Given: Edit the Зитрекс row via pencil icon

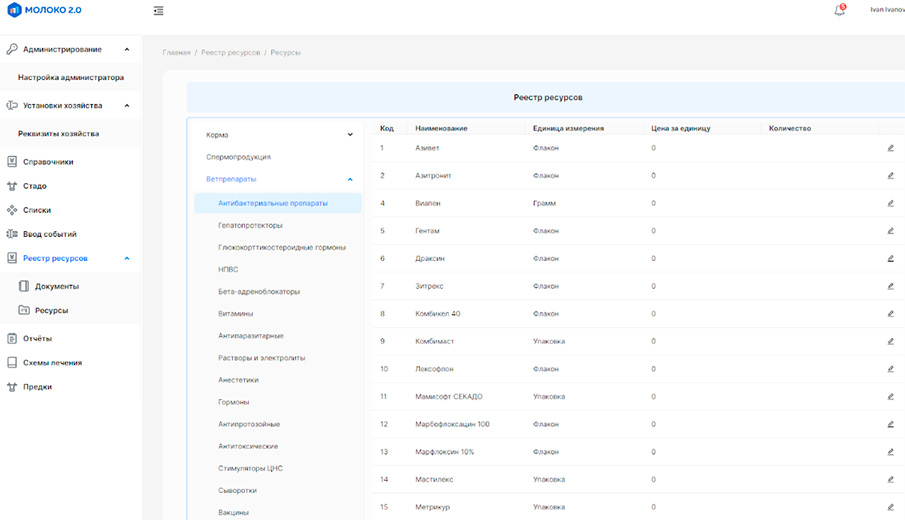Looking at the screenshot, I should 891,286.
